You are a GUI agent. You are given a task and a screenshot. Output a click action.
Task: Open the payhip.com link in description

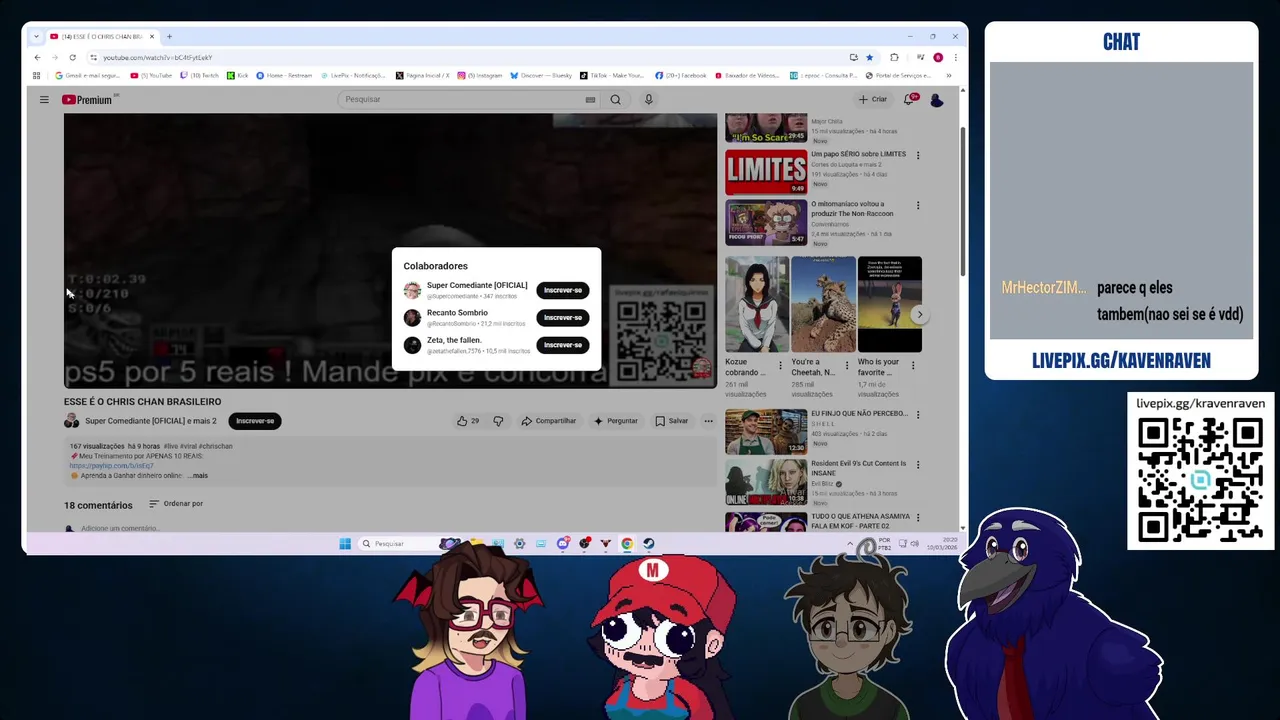(112, 466)
